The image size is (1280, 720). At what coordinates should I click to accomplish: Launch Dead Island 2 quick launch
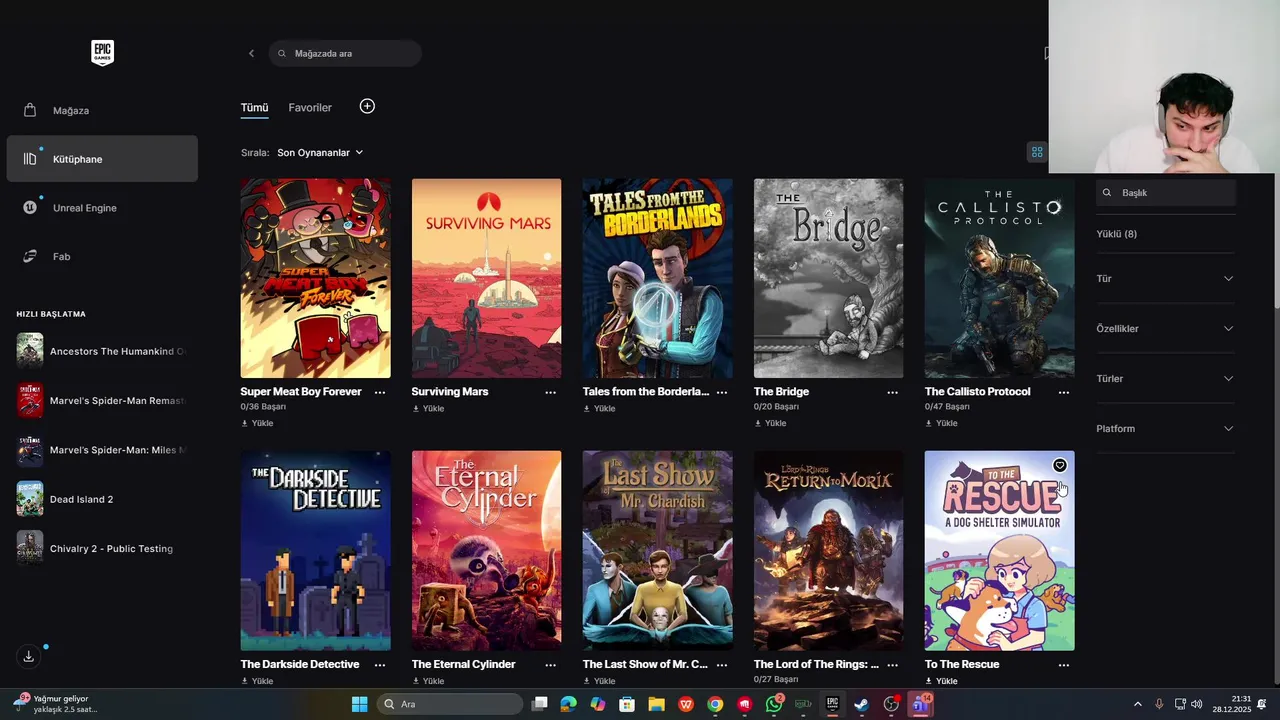pos(102,499)
